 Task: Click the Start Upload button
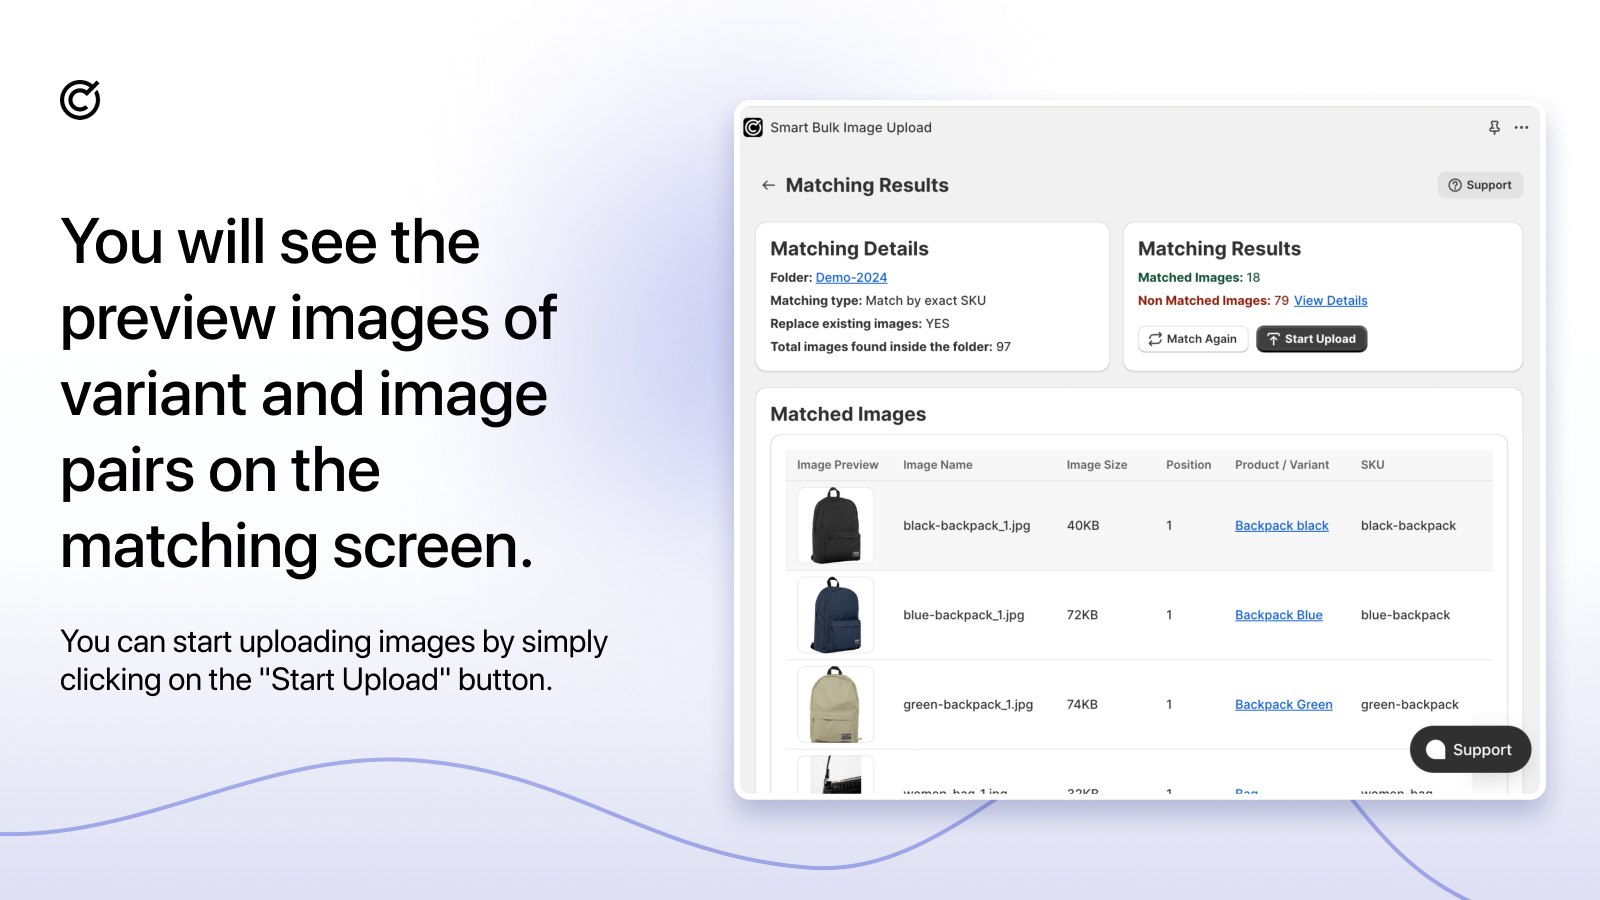click(1311, 339)
